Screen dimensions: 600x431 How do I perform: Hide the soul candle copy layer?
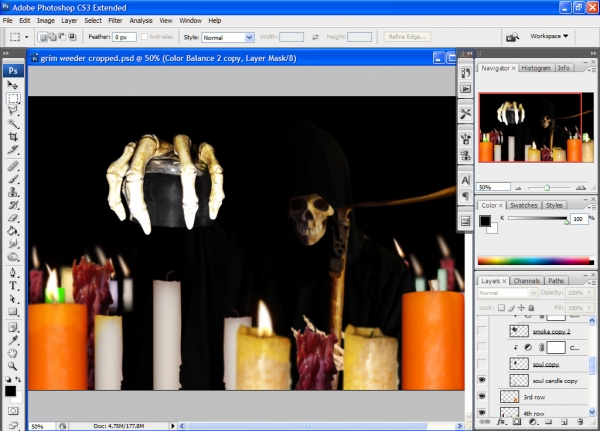[482, 380]
